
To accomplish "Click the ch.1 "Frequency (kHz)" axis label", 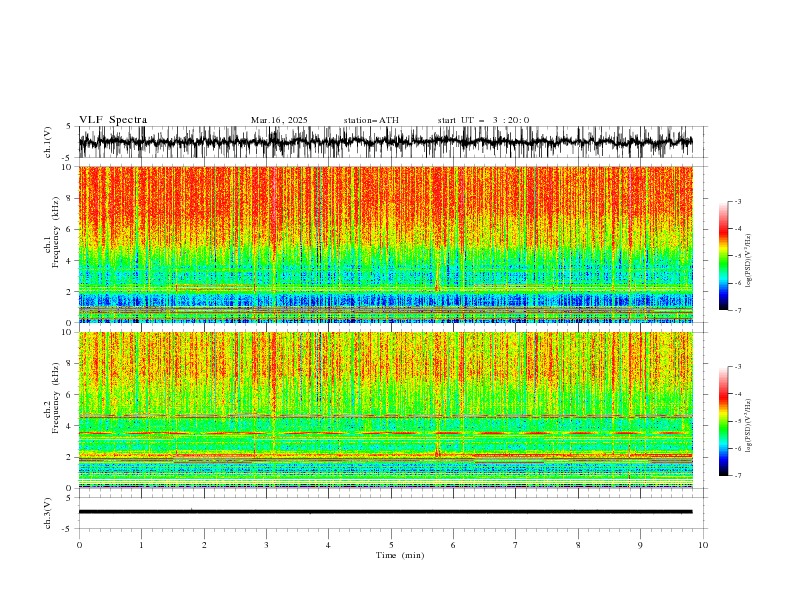I will pyautogui.click(x=56, y=232).
